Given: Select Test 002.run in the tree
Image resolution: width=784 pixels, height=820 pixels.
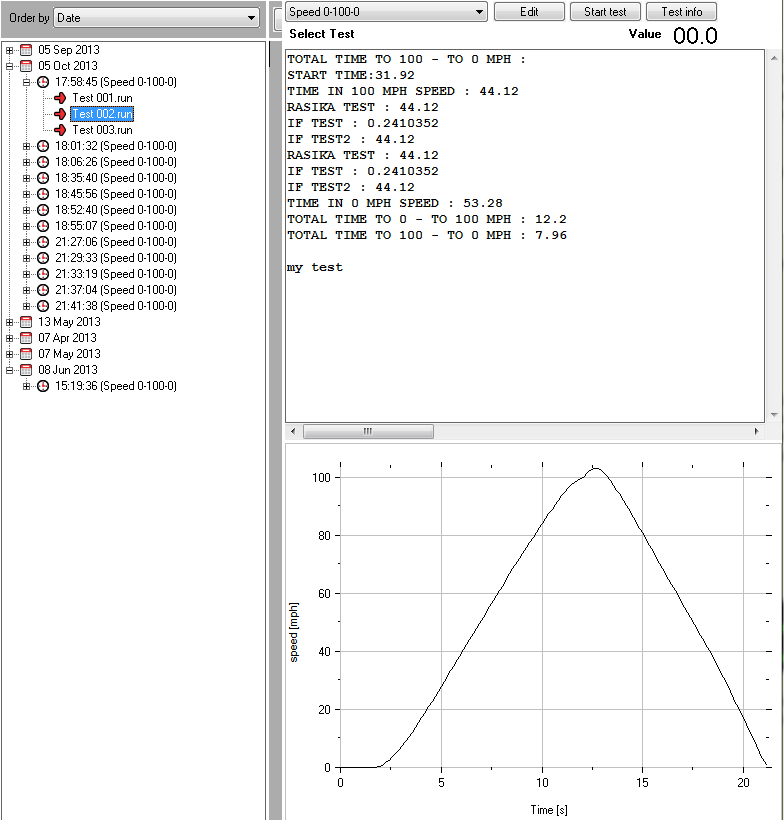Looking at the screenshot, I should tap(102, 114).
